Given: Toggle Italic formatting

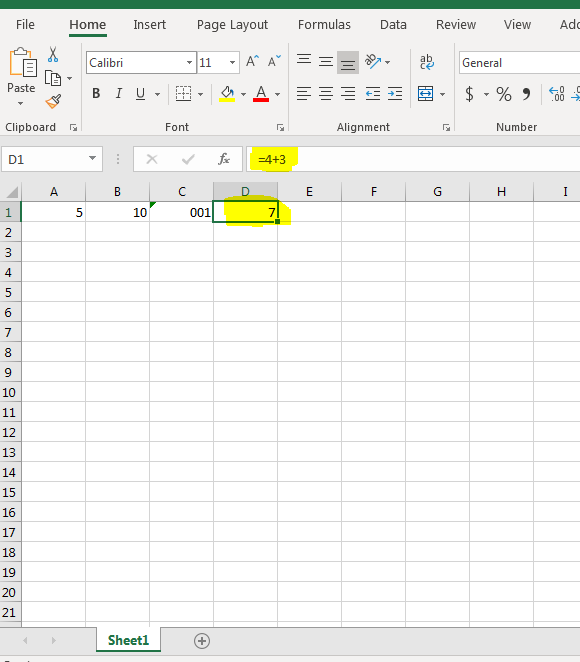Looking at the screenshot, I should (x=119, y=93).
